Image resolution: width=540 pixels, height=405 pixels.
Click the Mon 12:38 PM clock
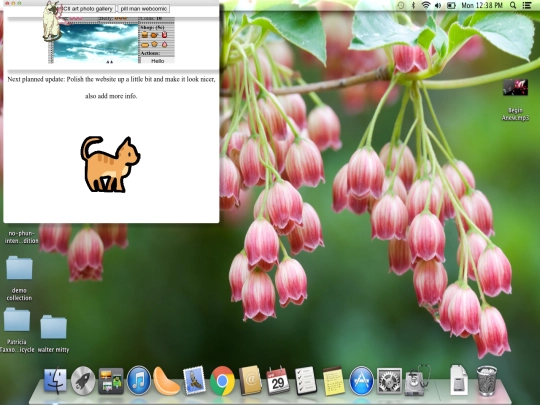482,5
